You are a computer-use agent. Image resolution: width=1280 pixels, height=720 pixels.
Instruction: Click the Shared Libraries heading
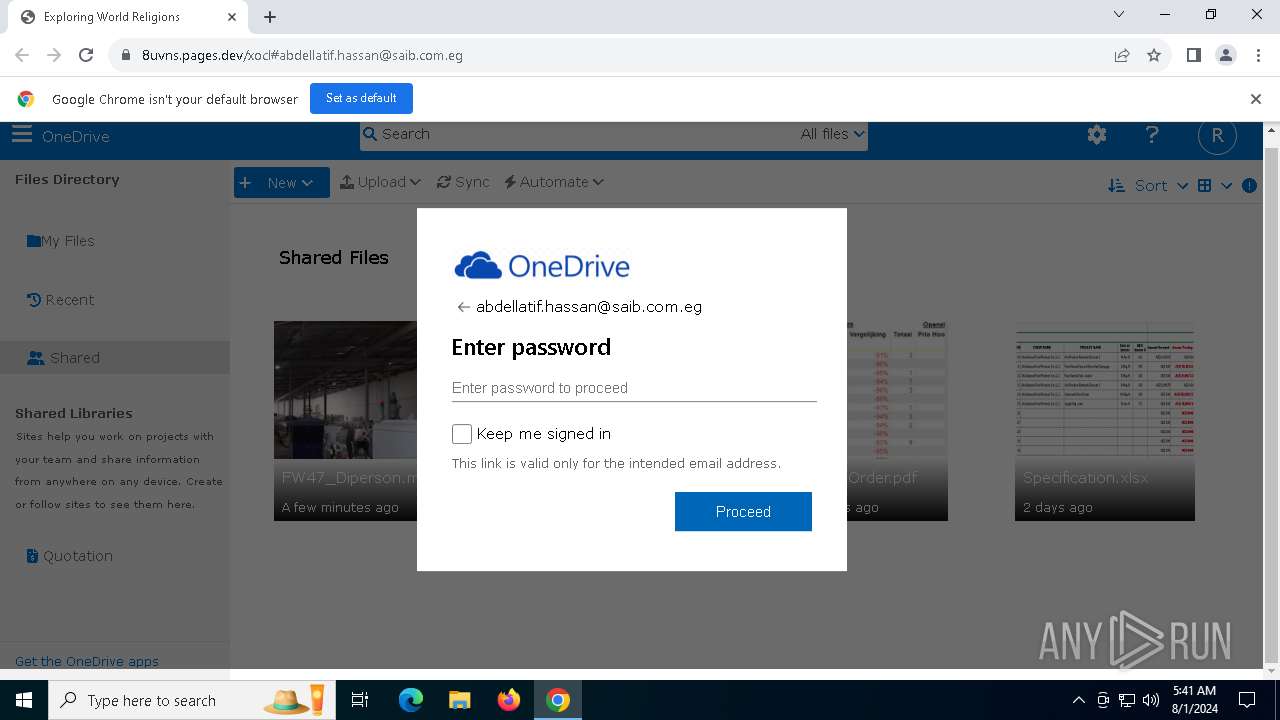74,413
